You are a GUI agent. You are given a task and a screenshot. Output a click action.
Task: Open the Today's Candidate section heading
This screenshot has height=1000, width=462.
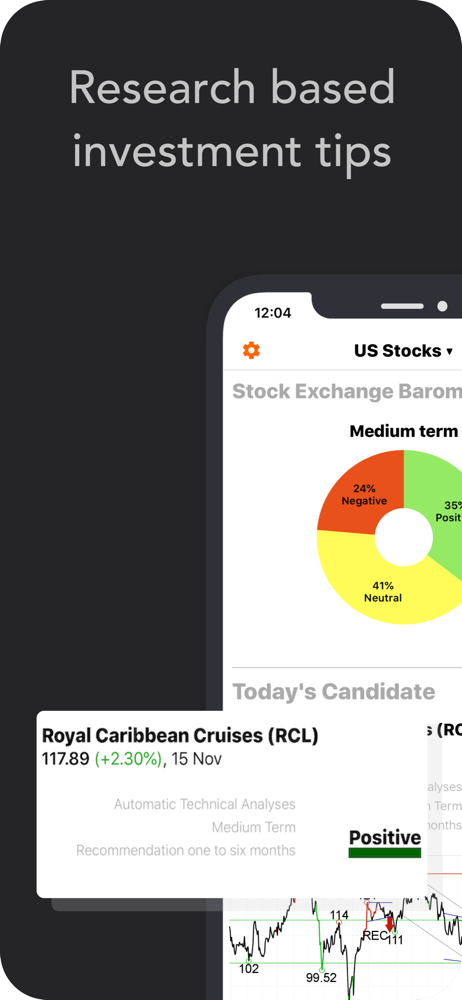coord(334,691)
